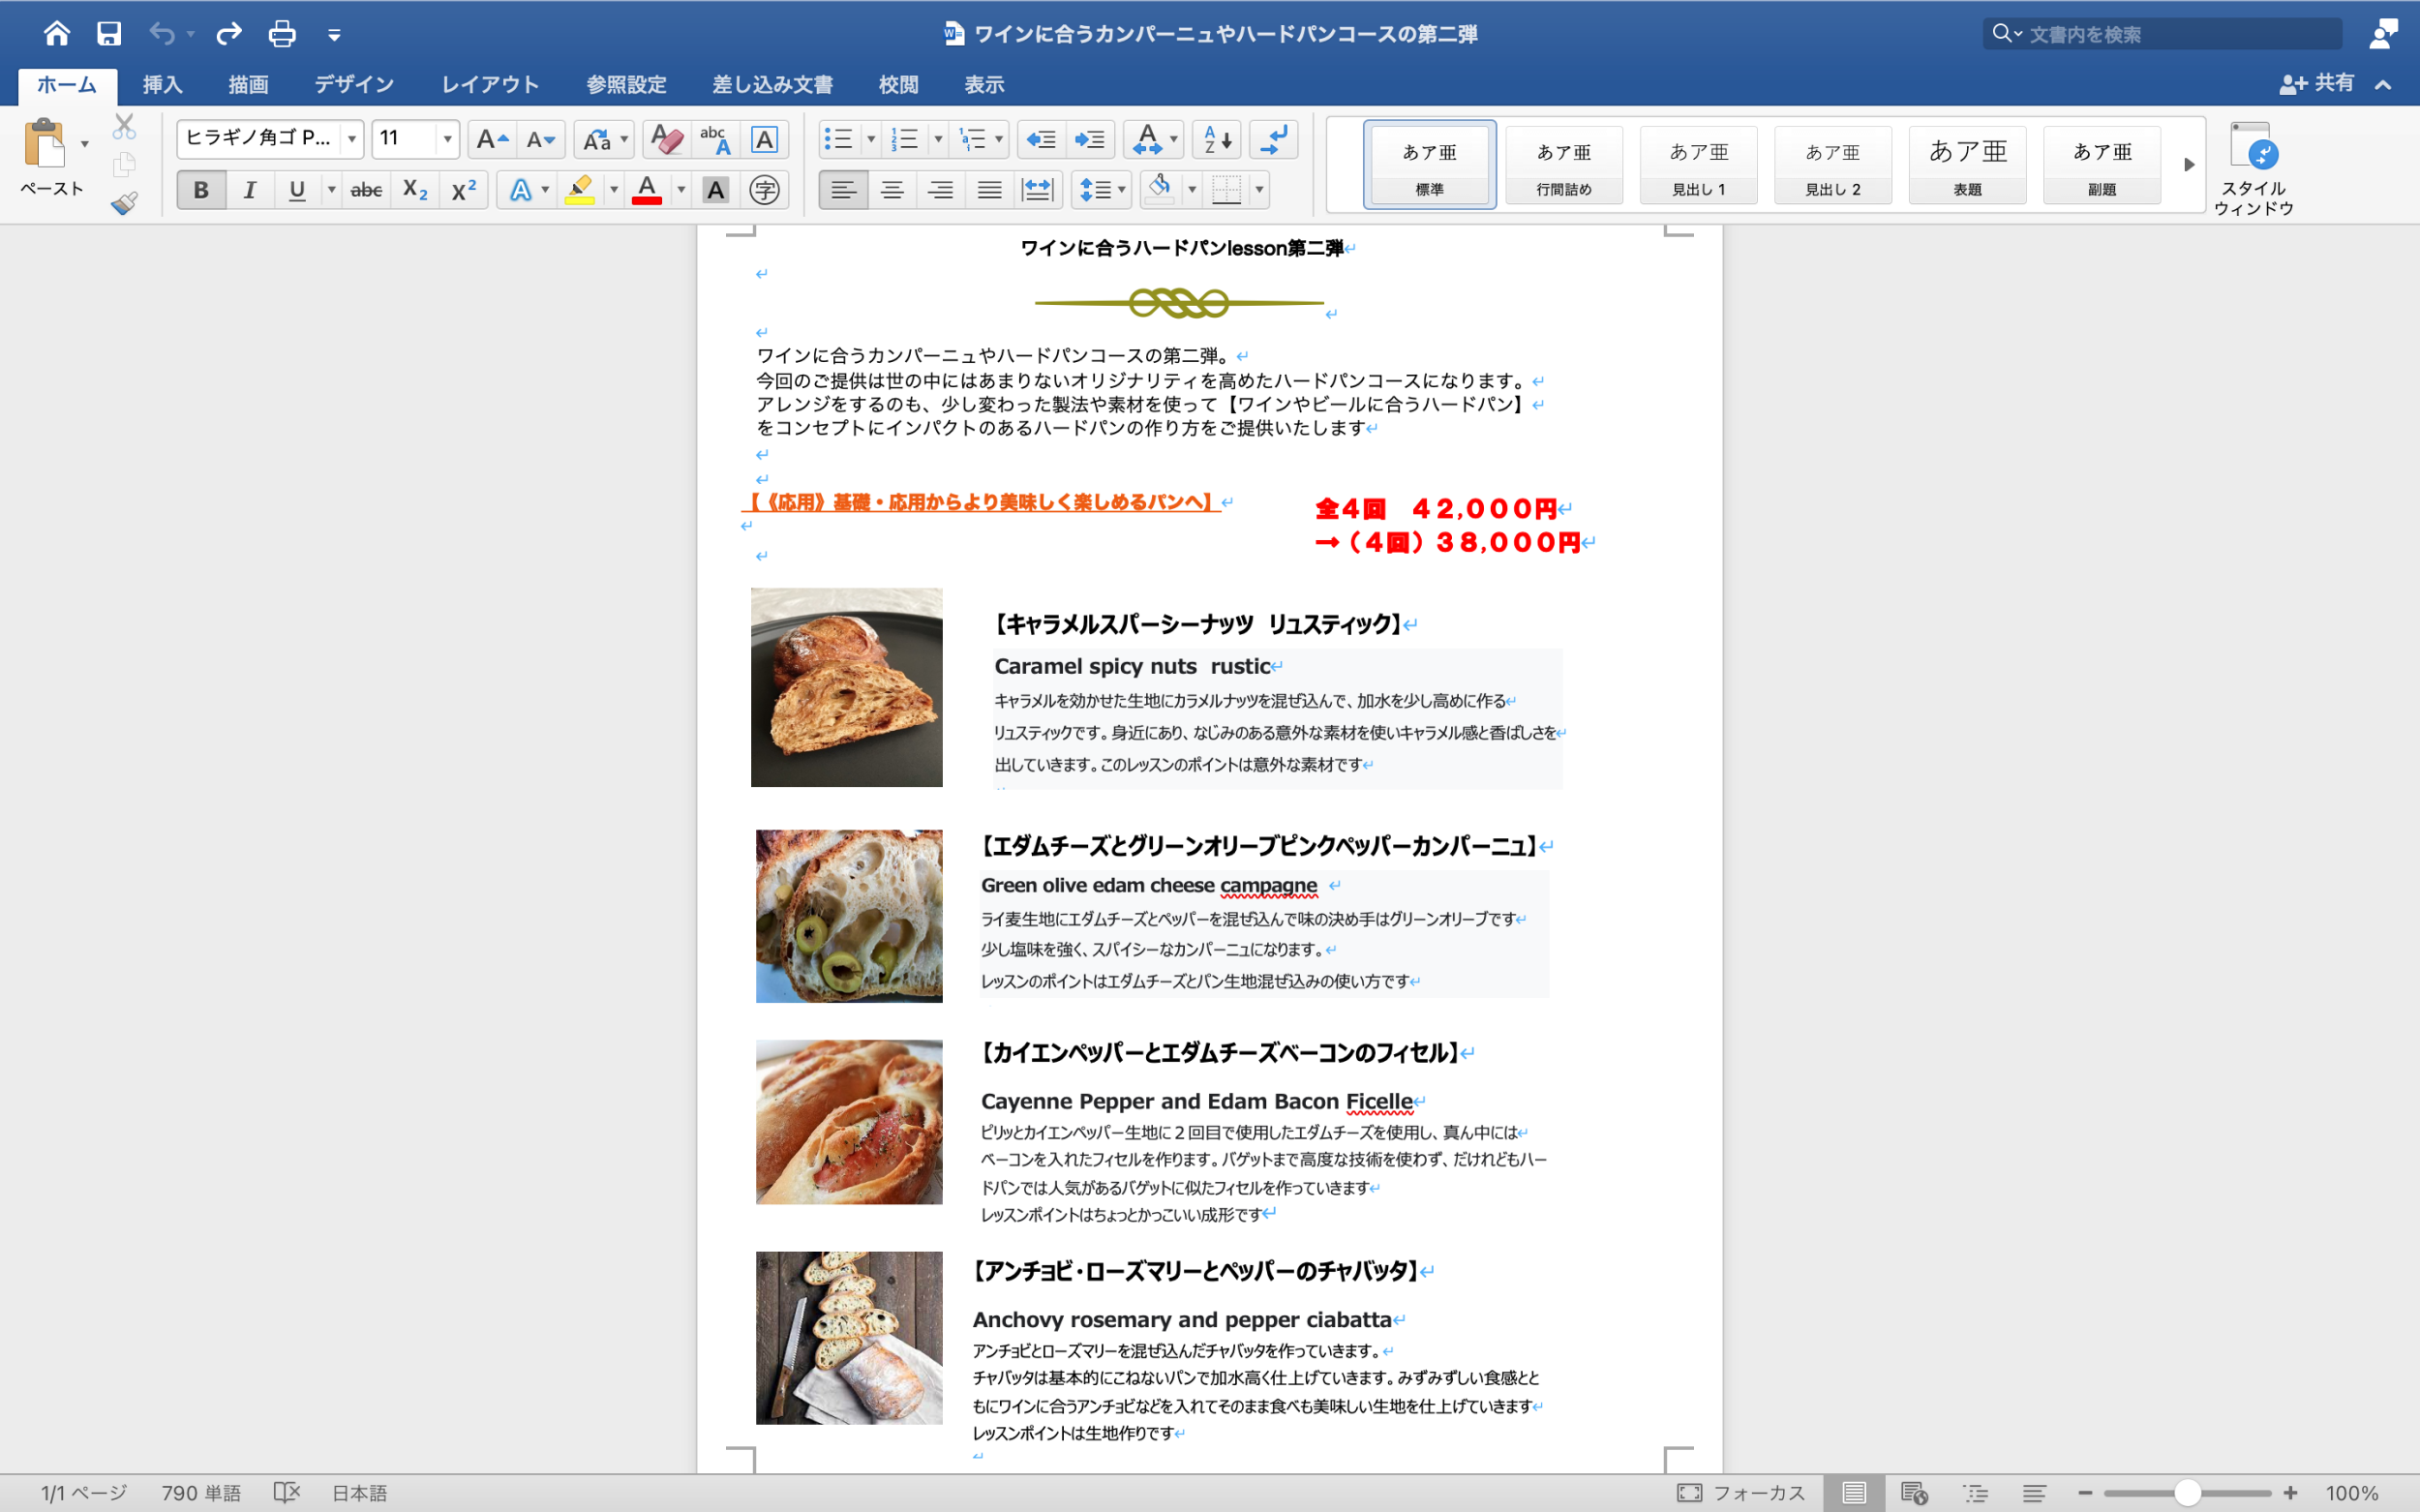Switch to the レイアウト tab
Screen dimensions: 2420x1512
click(490, 85)
